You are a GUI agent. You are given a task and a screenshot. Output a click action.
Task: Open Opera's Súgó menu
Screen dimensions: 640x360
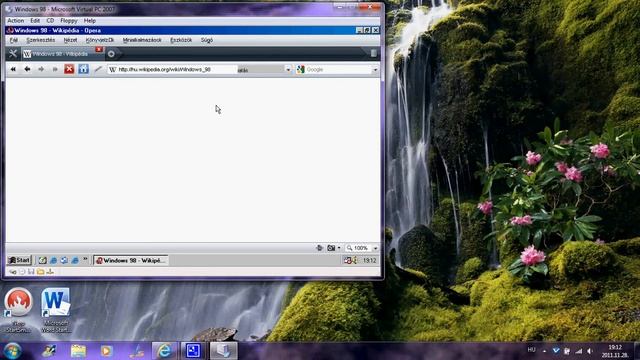point(207,40)
